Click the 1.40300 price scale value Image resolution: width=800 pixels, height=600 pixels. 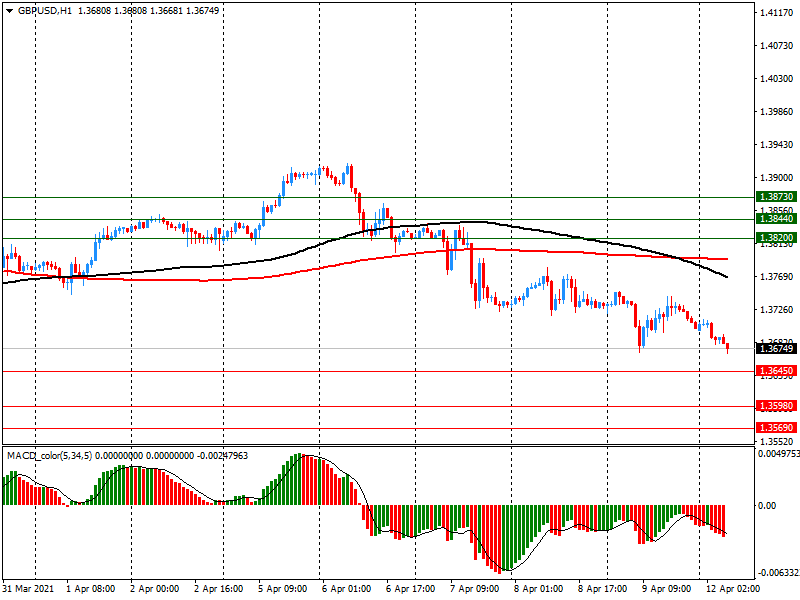[777, 79]
